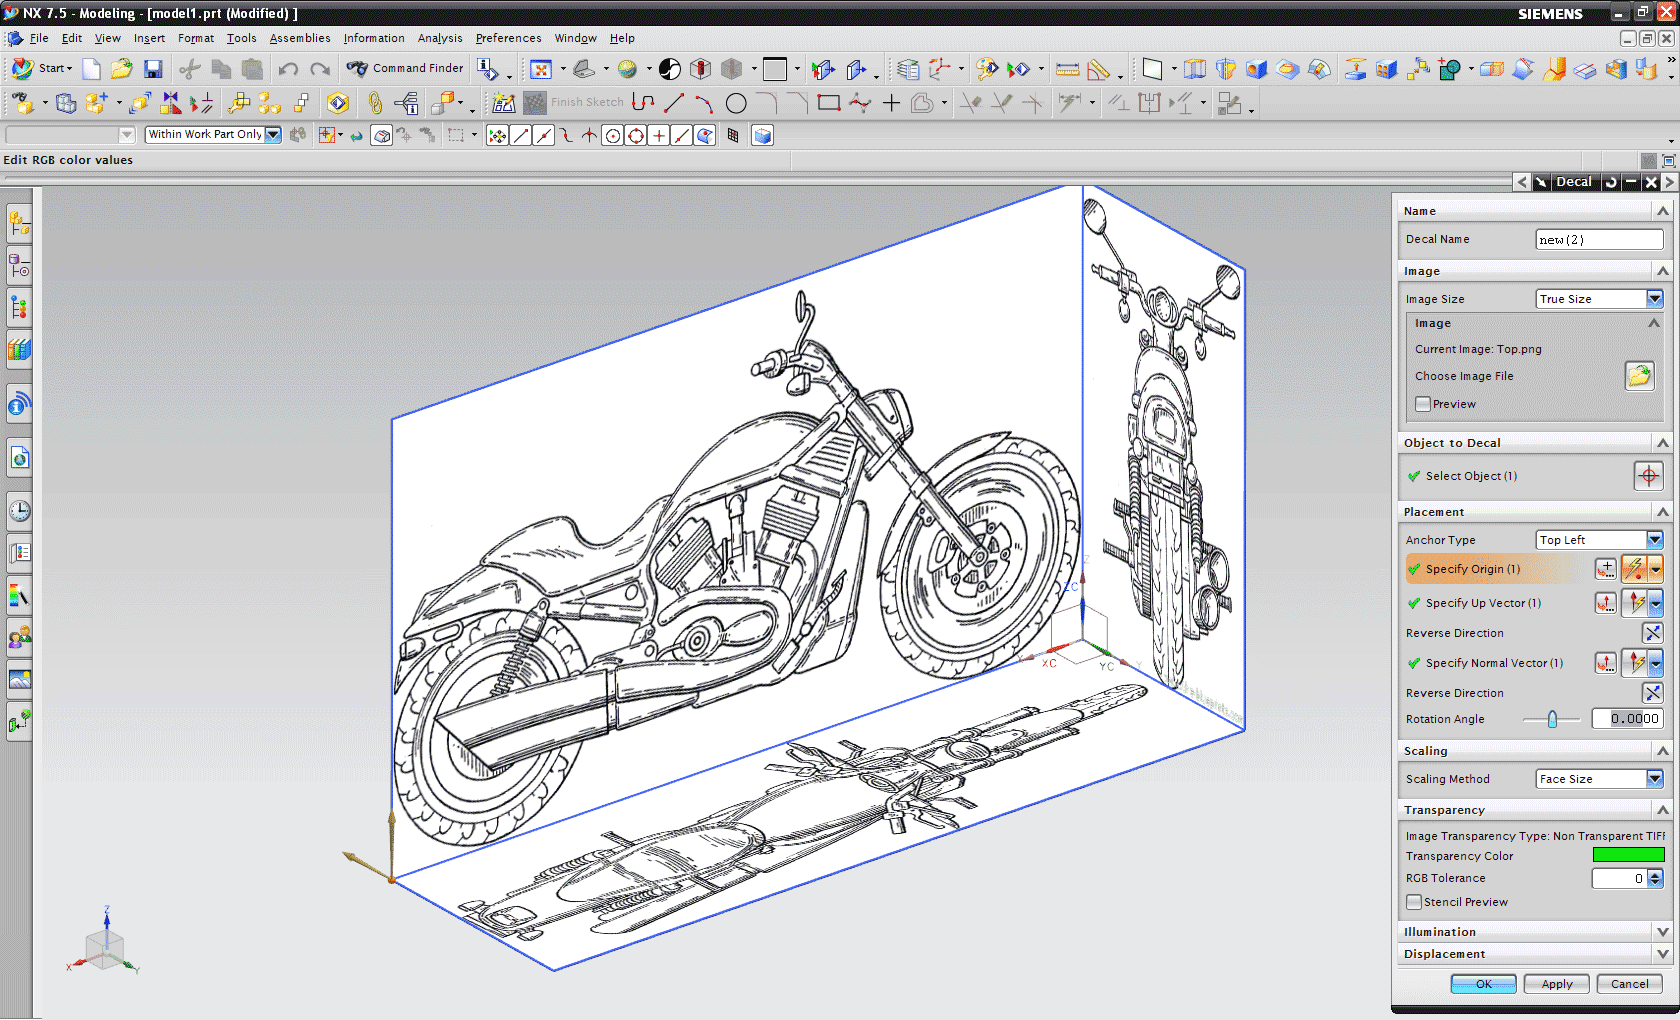Expand the Illumination section

pos(1662,932)
